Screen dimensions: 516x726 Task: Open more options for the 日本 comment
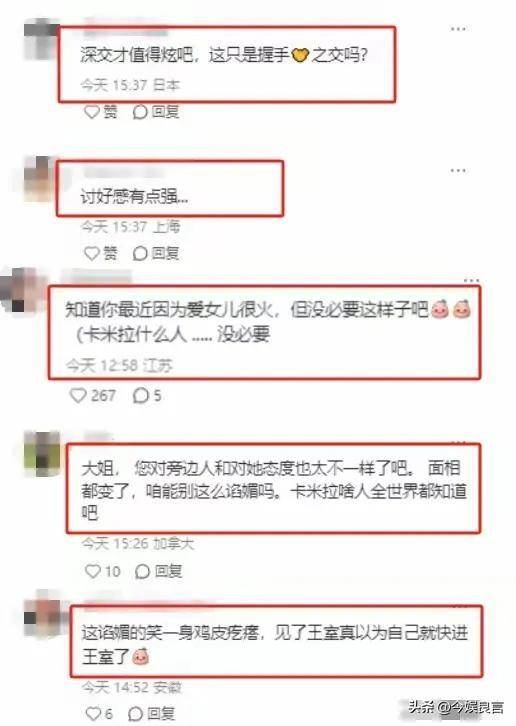pyautogui.click(x=458, y=29)
